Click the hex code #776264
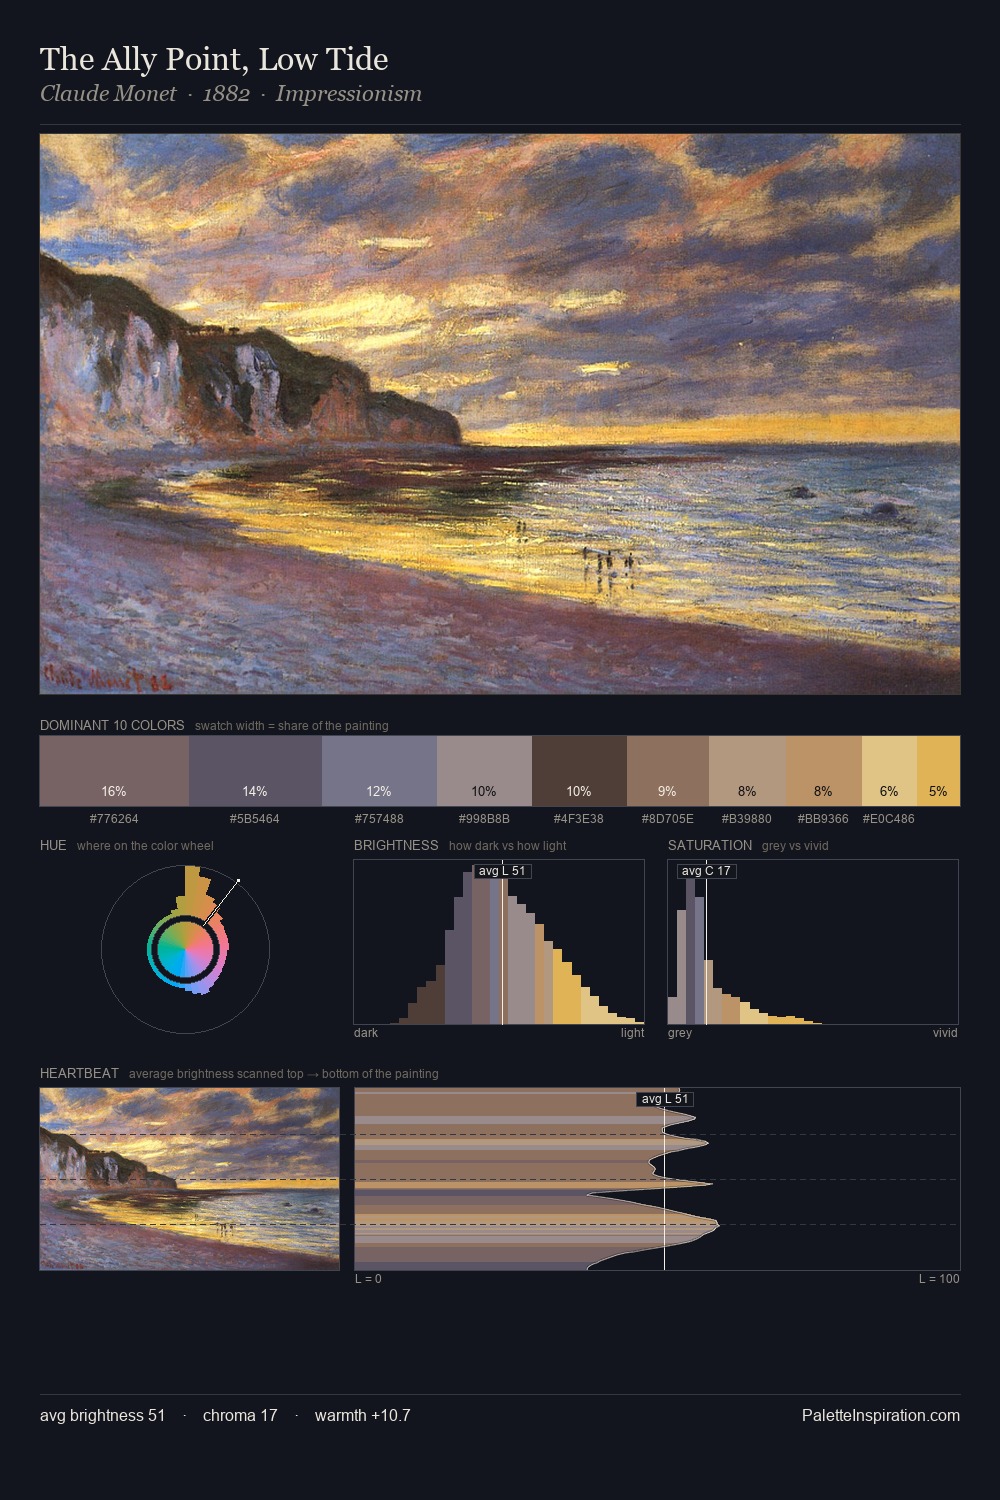1000x1500 pixels. (114, 819)
